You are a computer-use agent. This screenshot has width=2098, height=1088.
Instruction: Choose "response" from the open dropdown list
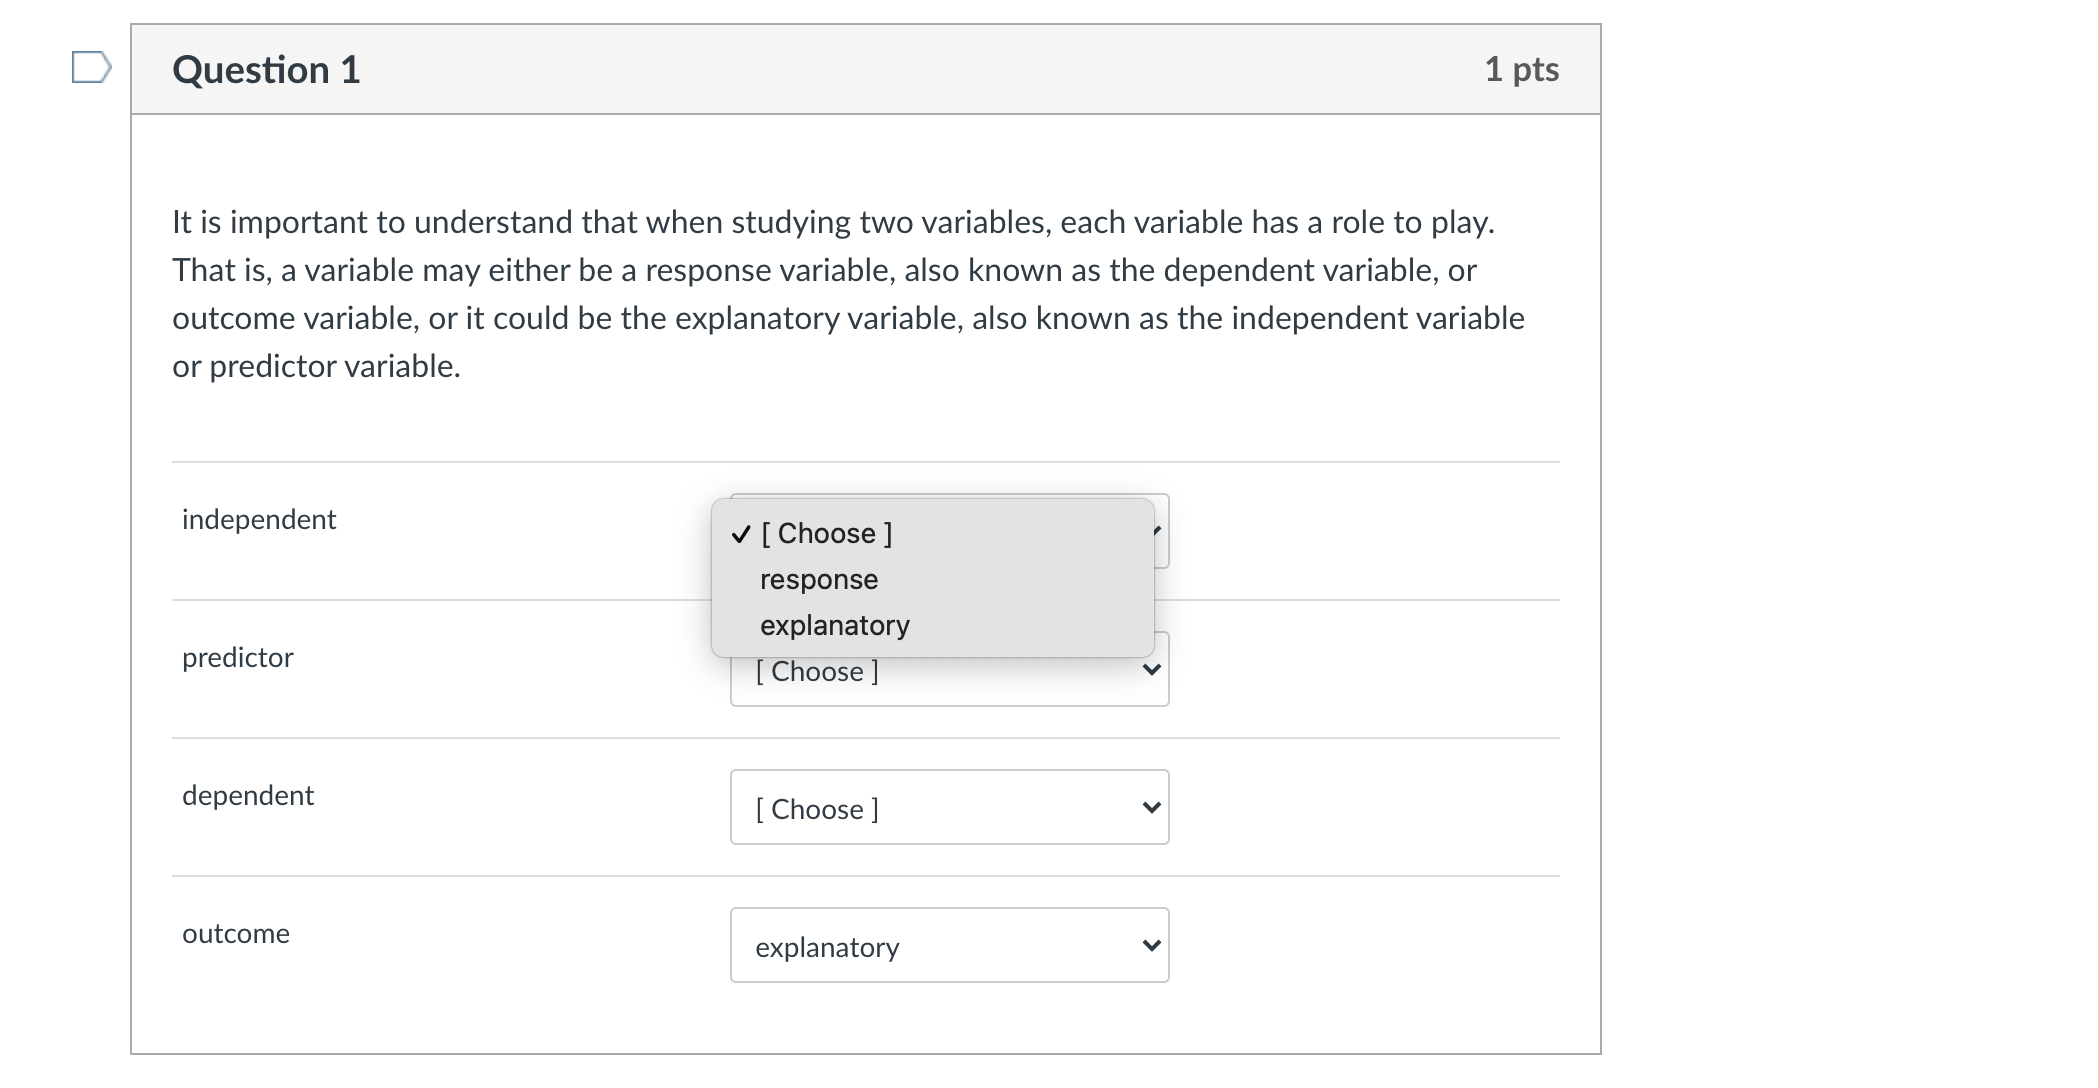pyautogui.click(x=819, y=580)
